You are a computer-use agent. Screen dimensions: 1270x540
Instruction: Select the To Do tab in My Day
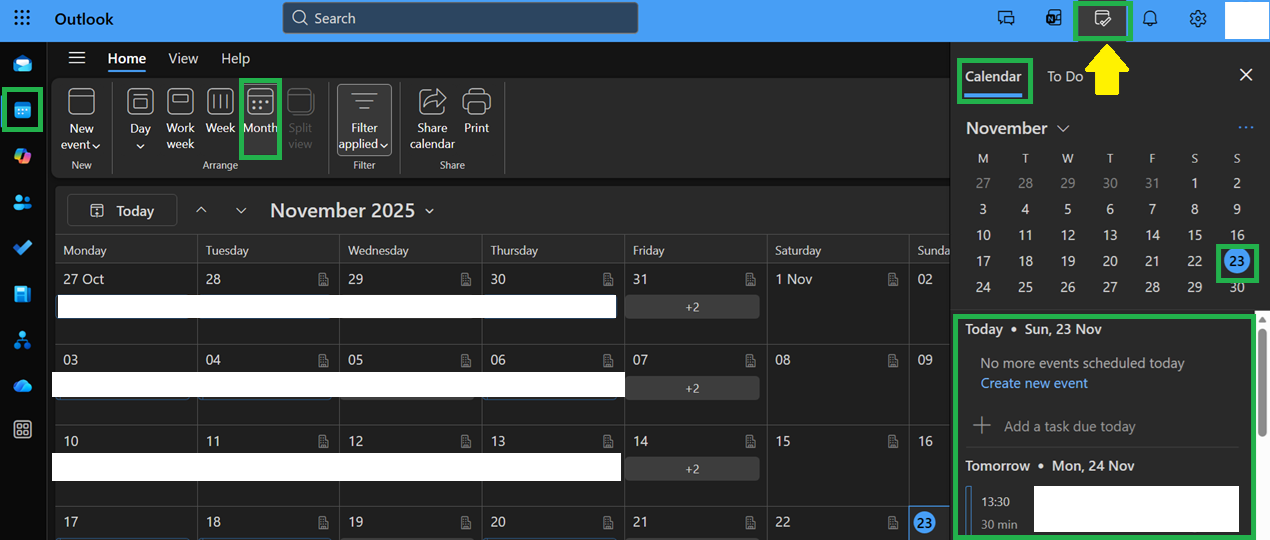pos(1065,76)
